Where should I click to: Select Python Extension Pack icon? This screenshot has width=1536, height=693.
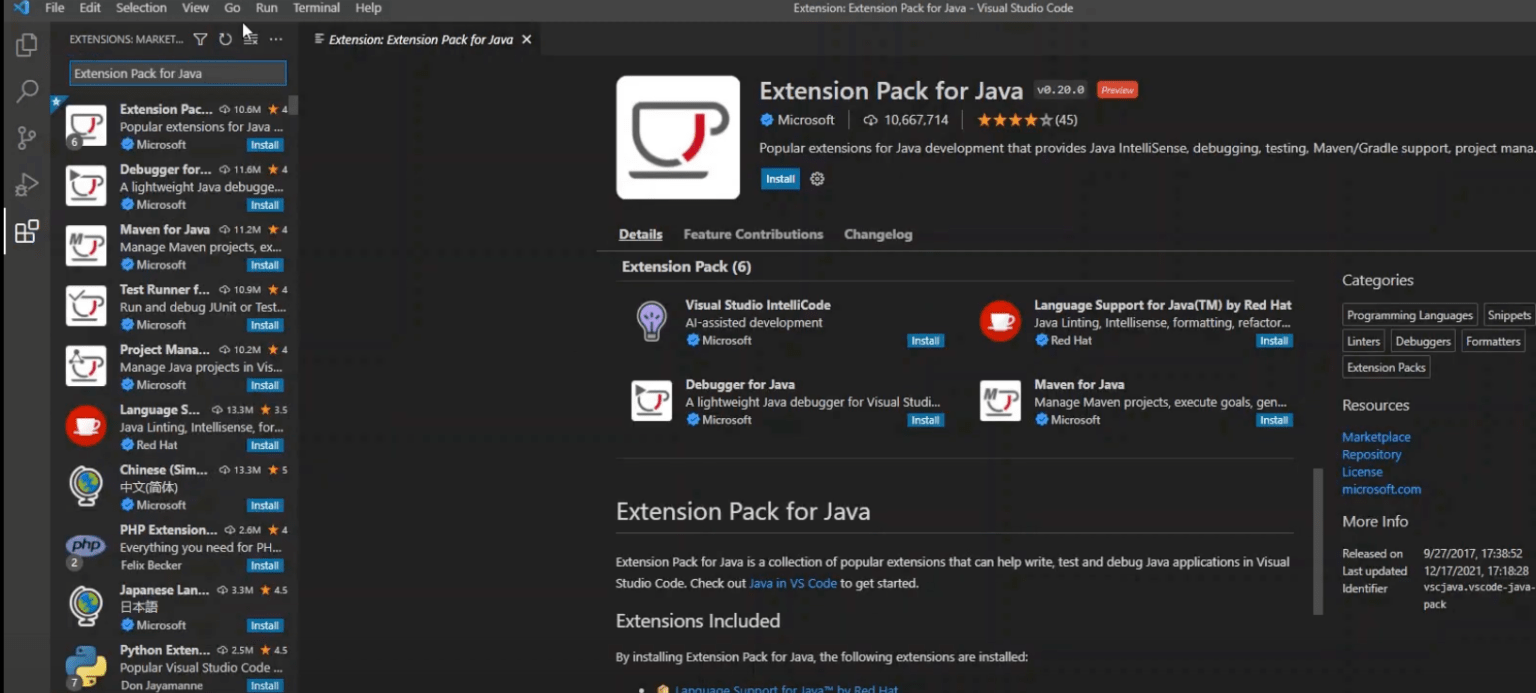point(86,666)
